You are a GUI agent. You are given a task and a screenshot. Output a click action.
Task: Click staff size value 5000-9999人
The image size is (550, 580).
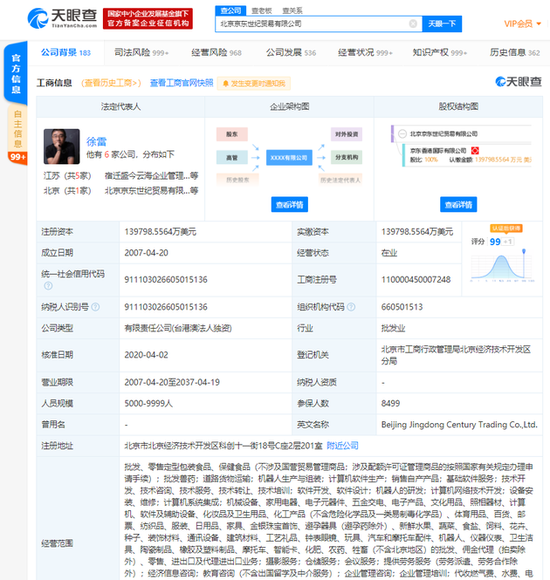(x=148, y=404)
